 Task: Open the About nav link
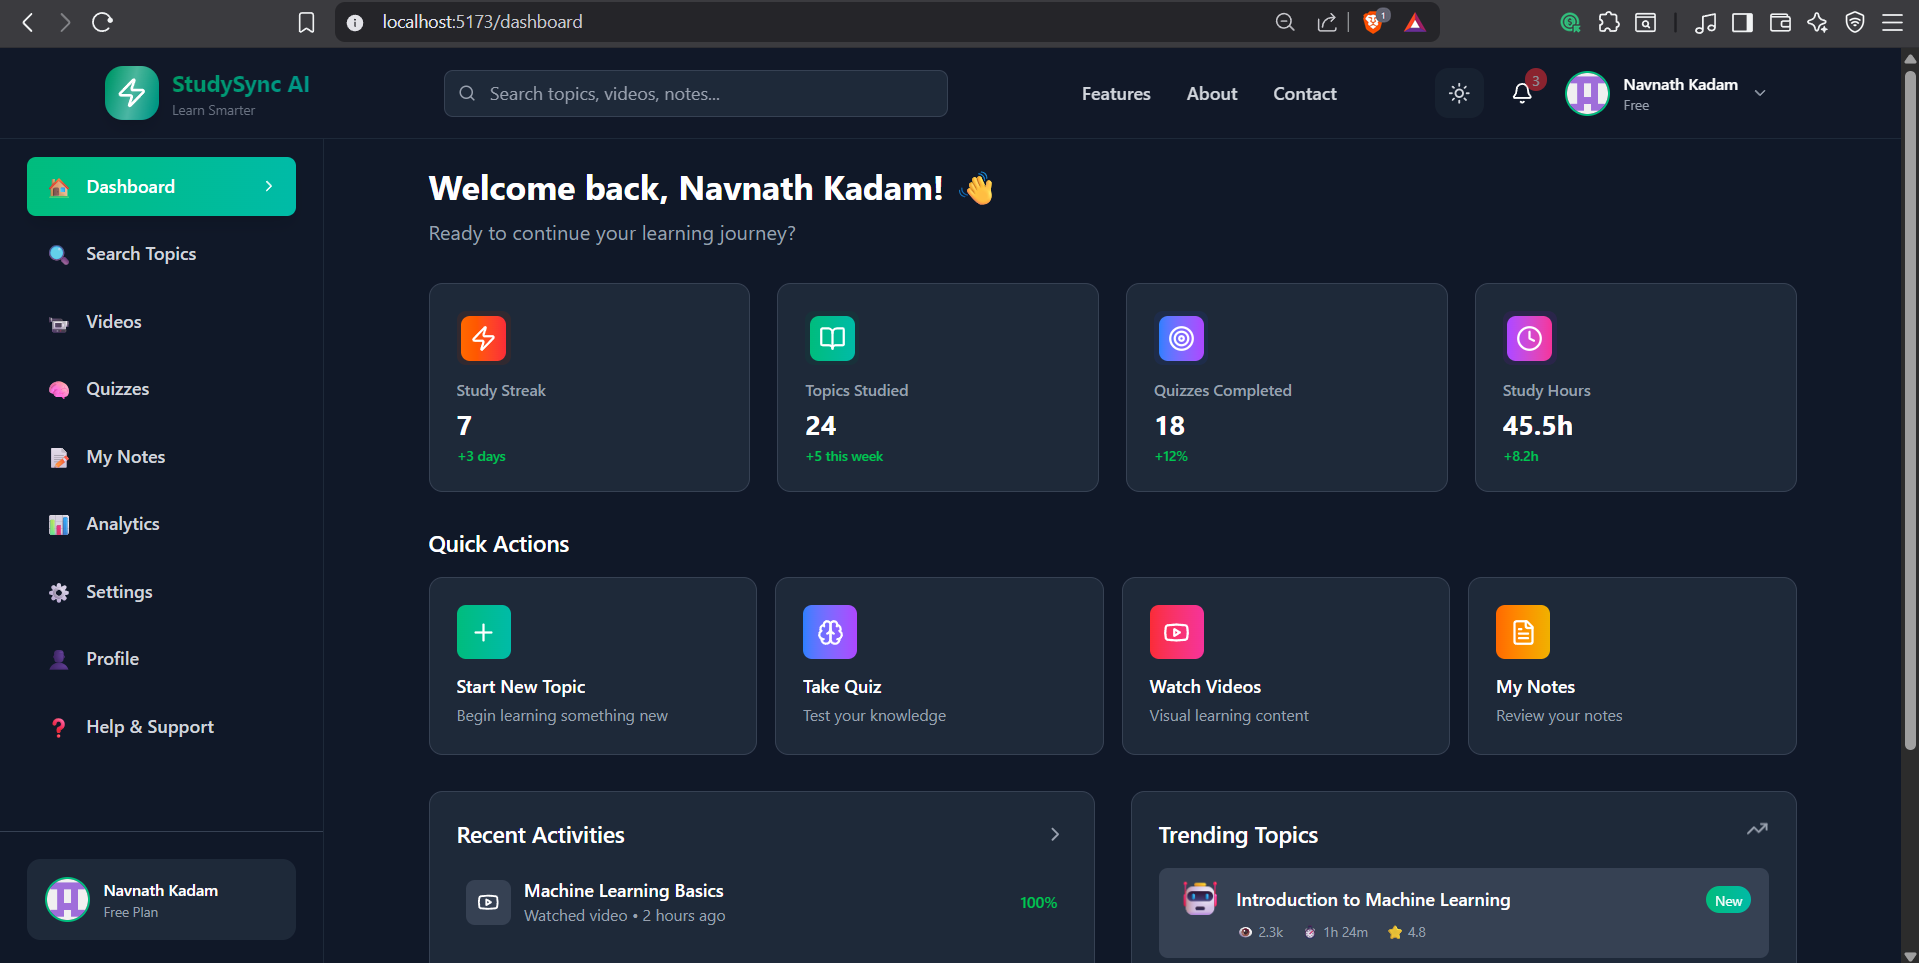pyautogui.click(x=1212, y=93)
